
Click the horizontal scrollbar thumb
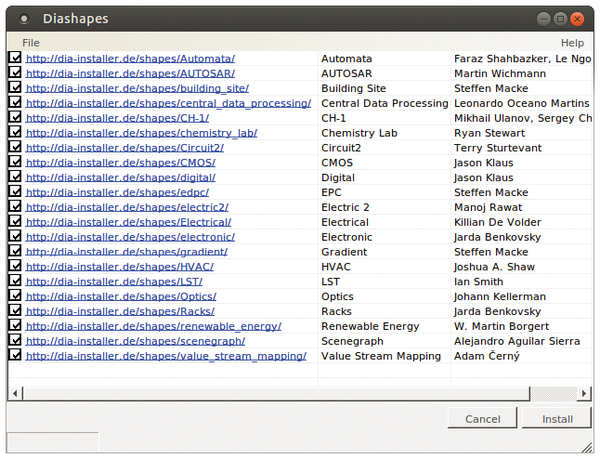[276, 393]
